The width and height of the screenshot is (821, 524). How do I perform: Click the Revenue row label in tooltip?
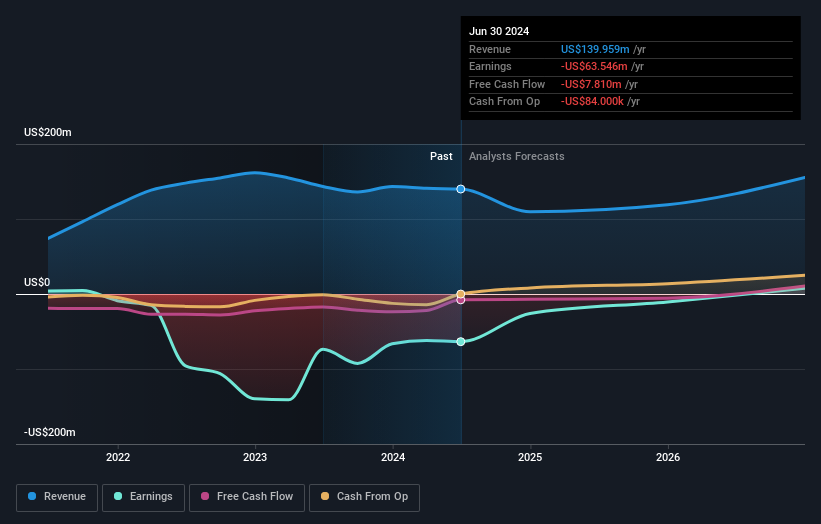pyautogui.click(x=490, y=49)
